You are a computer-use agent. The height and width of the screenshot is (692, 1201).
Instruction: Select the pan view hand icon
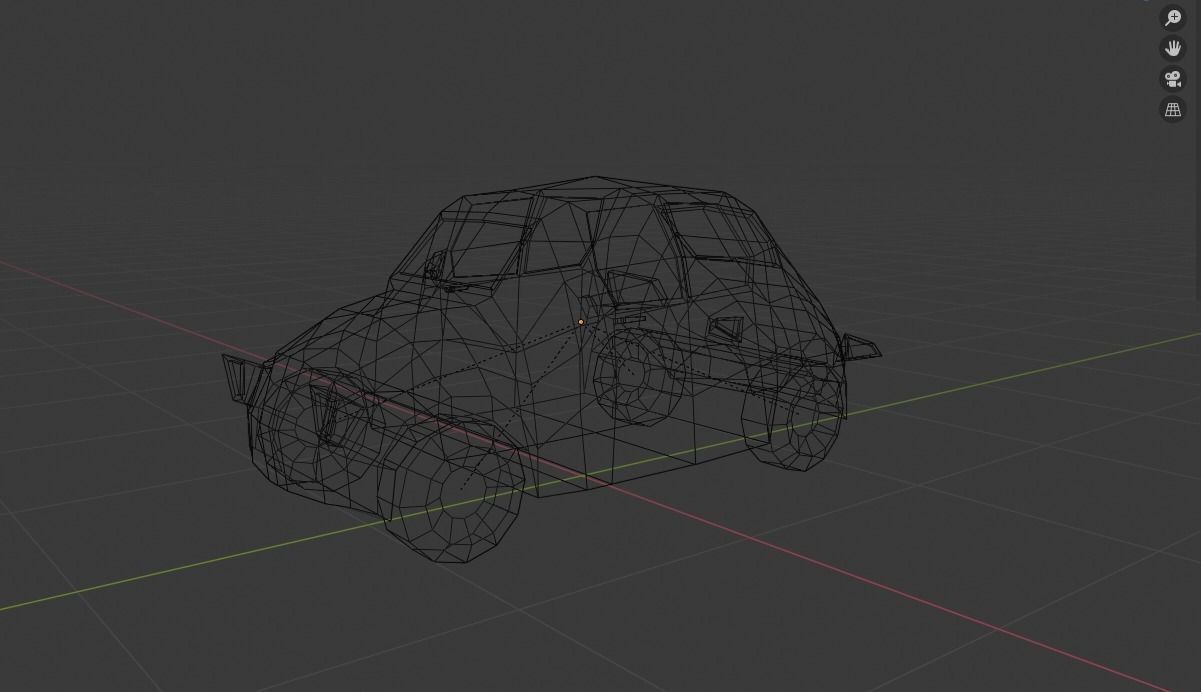[x=1173, y=48]
